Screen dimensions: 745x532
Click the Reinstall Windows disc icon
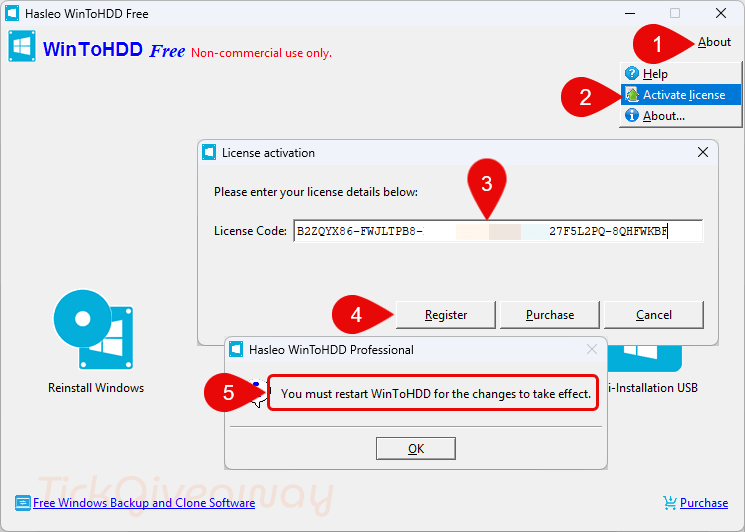coord(94,330)
